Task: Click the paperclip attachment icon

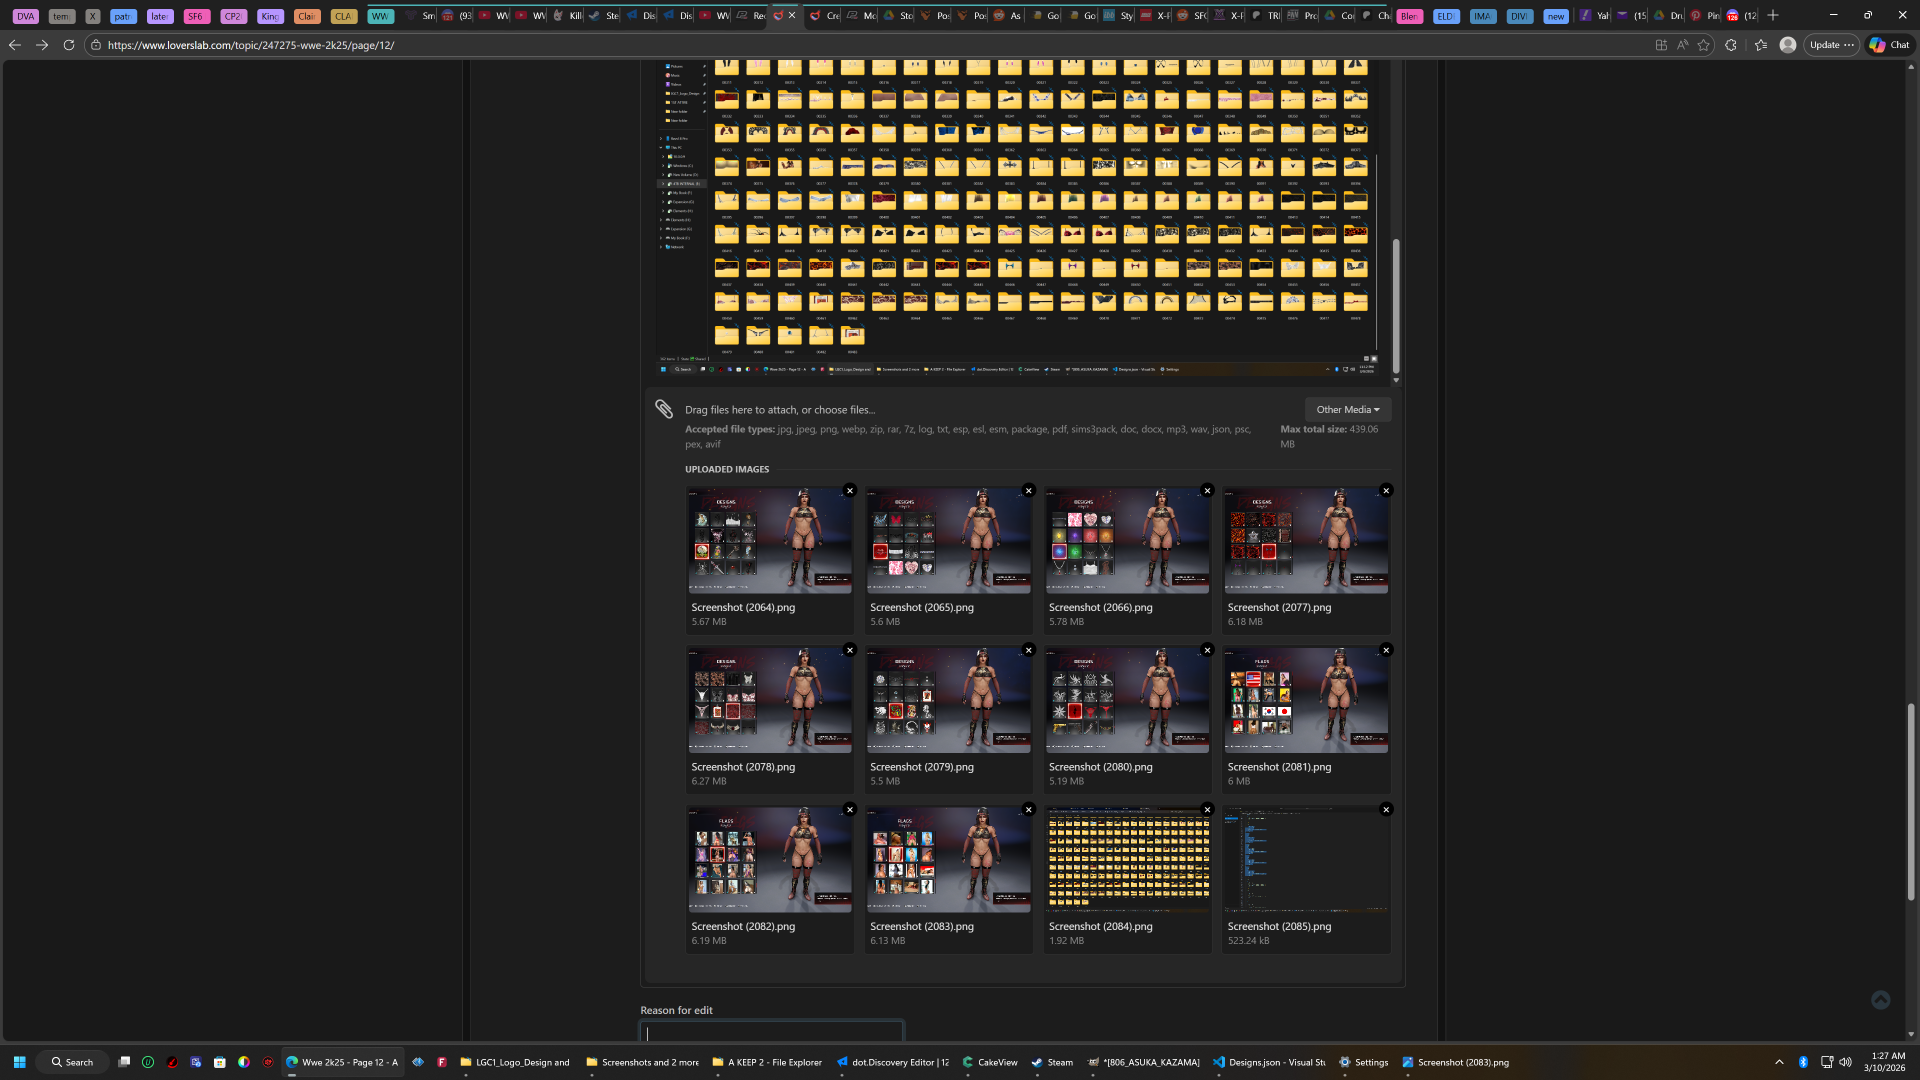Action: [664, 408]
